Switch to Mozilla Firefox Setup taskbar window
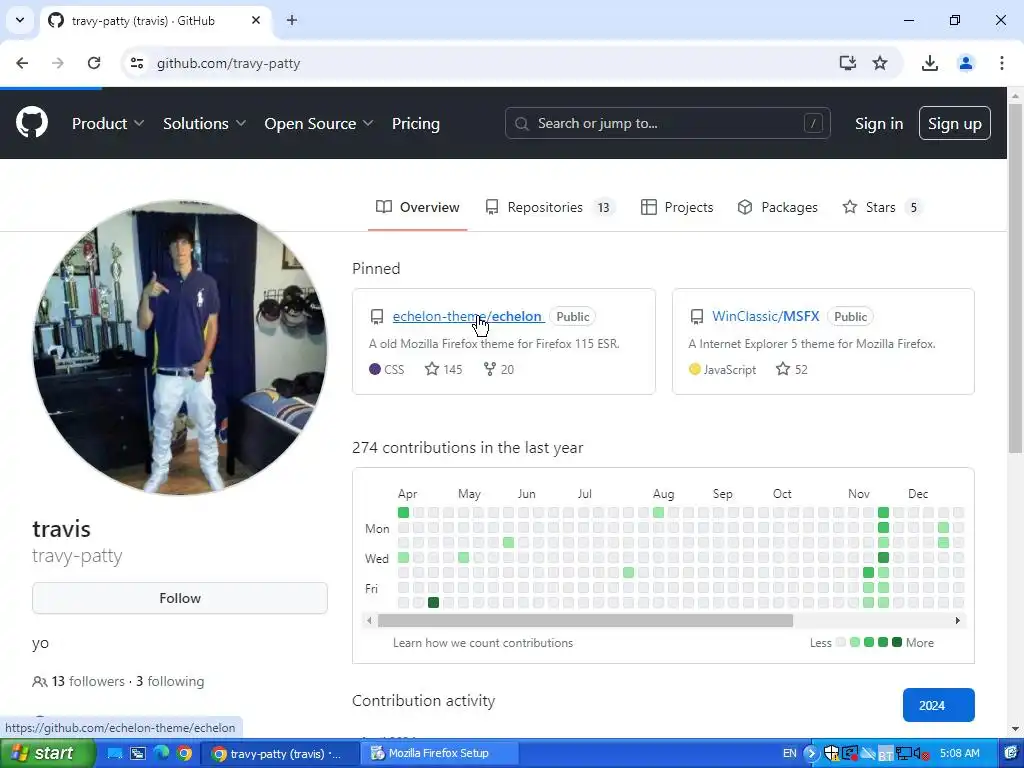This screenshot has width=1024, height=768. pyautogui.click(x=439, y=754)
